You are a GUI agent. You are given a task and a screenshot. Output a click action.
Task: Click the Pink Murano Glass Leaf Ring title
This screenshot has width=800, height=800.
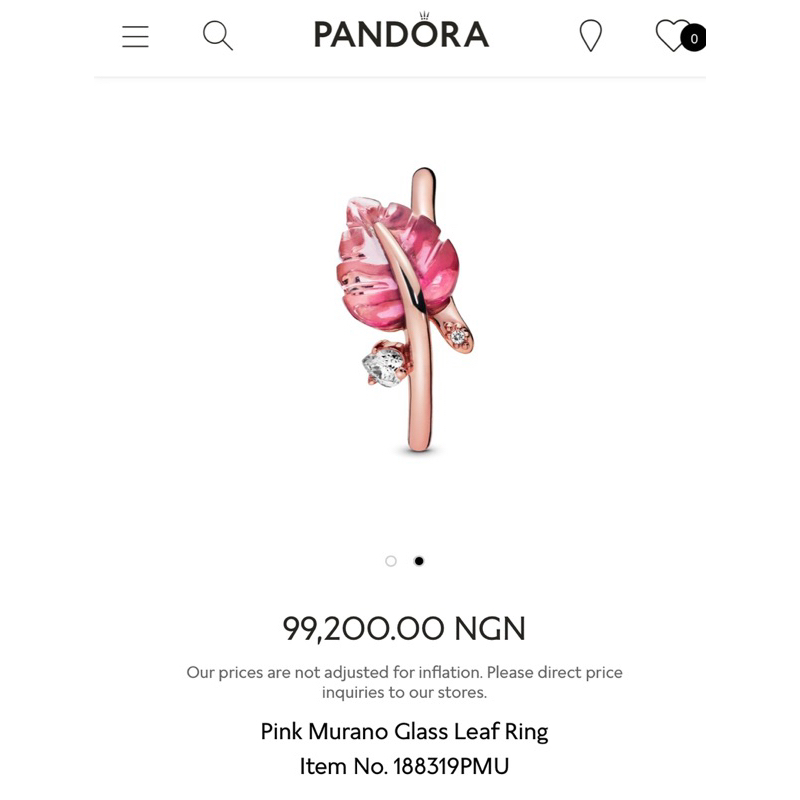404,731
